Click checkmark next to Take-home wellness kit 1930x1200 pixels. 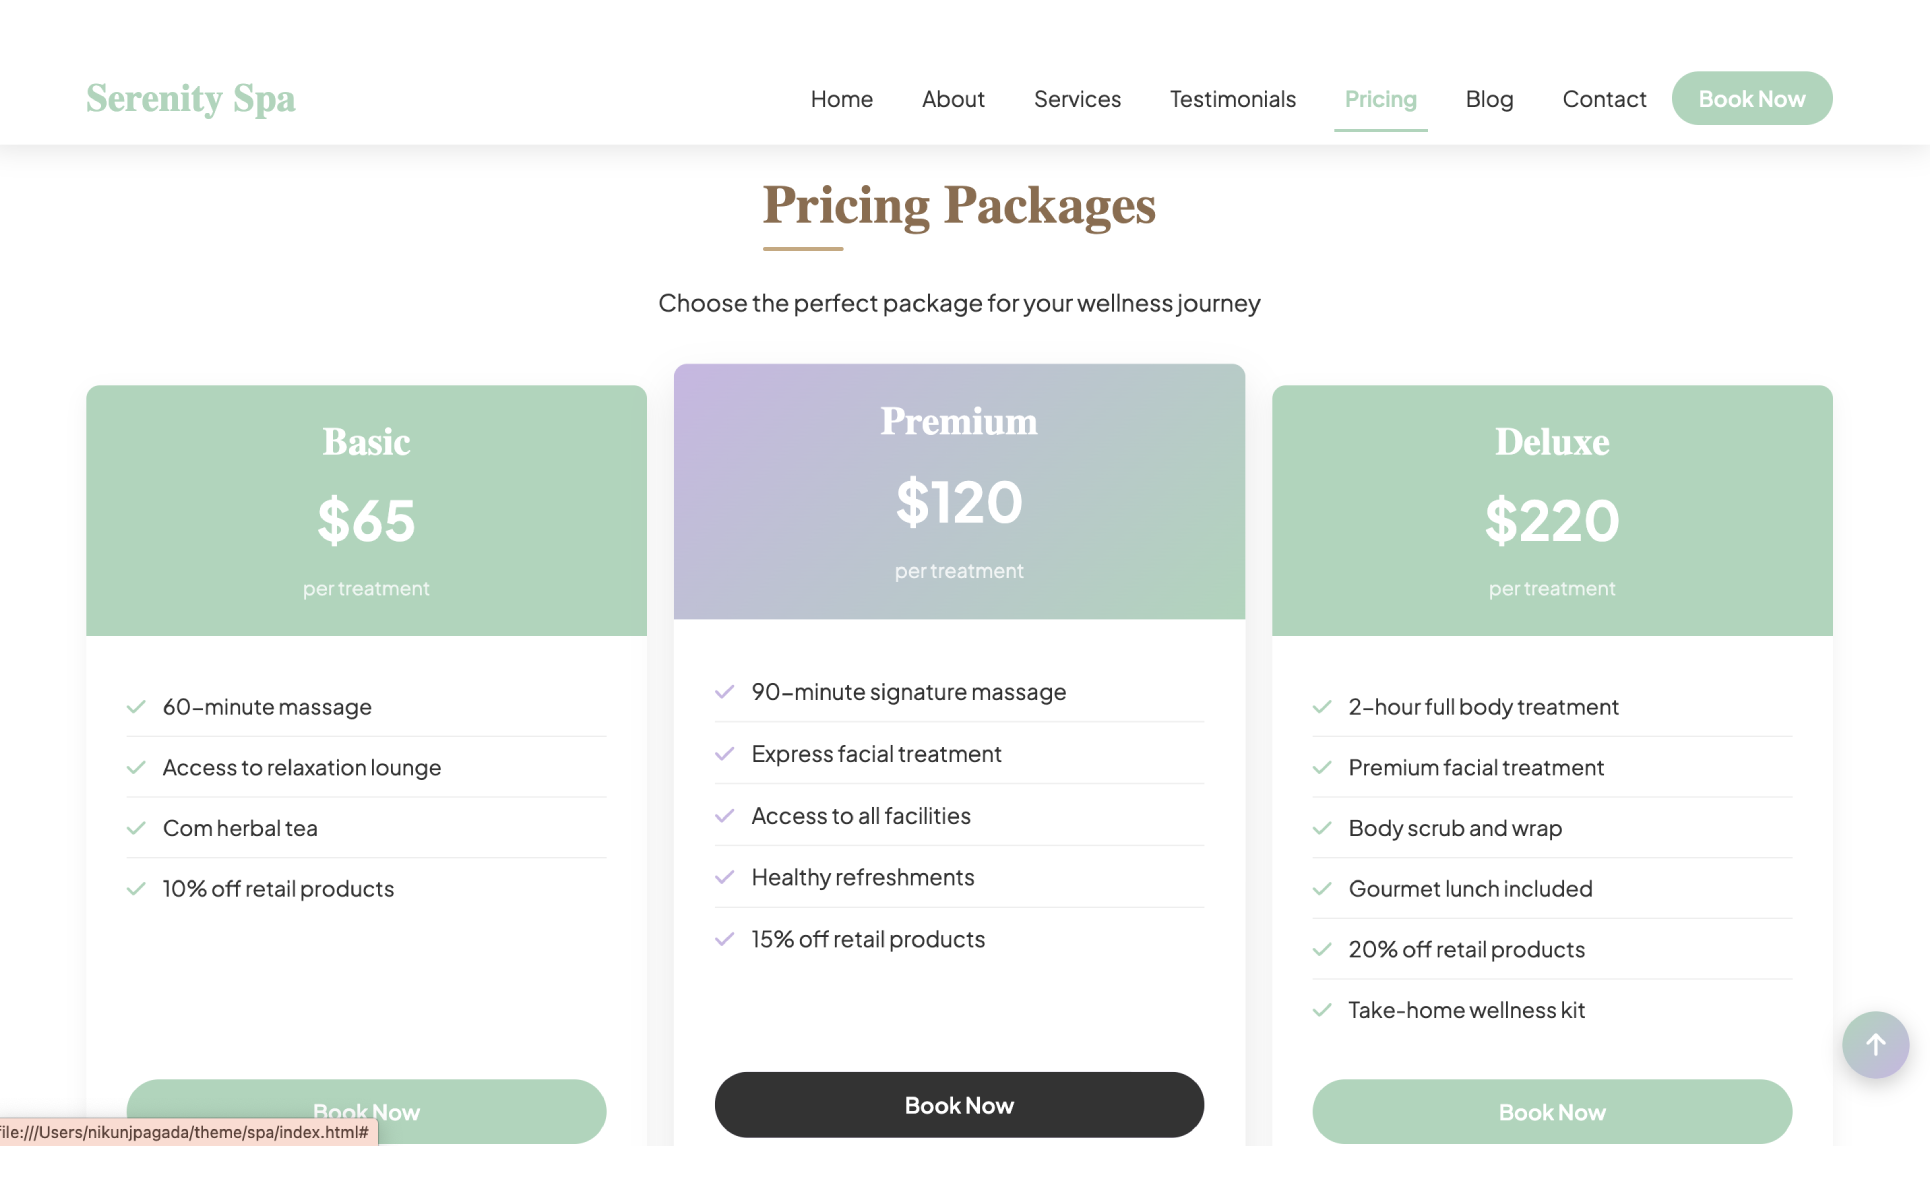pyautogui.click(x=1322, y=1010)
